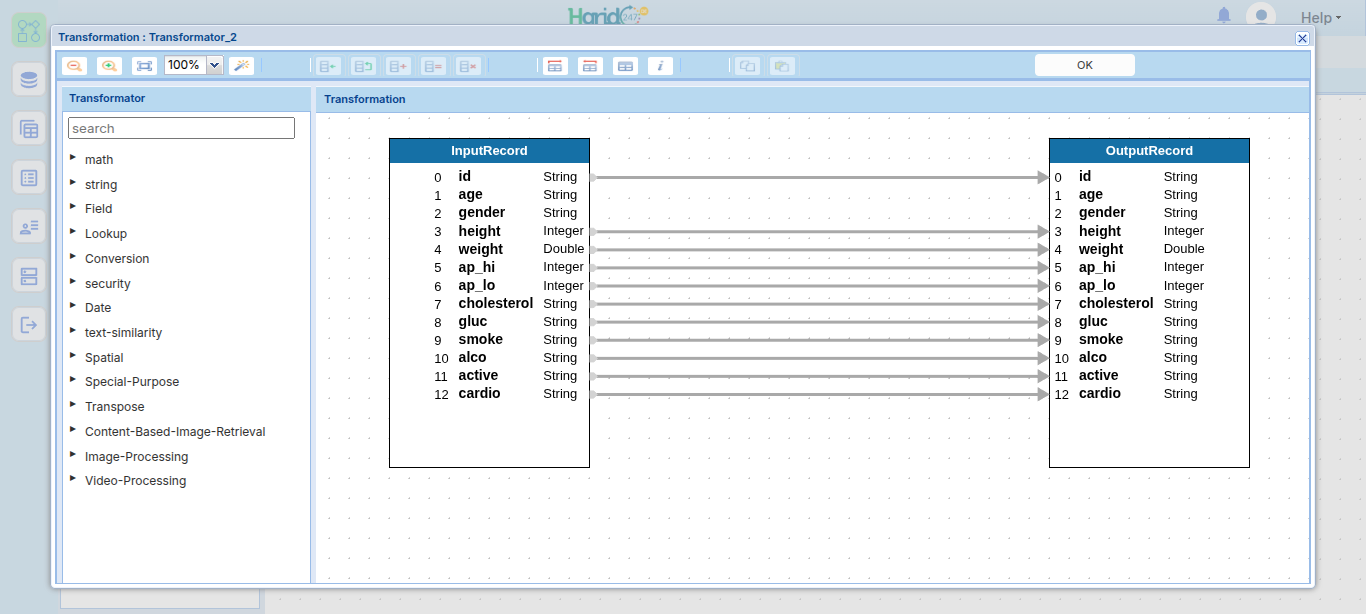Viewport: 1366px width, 614px height.
Task: Click the database cylinder sidebar icon
Action: pyautogui.click(x=29, y=79)
